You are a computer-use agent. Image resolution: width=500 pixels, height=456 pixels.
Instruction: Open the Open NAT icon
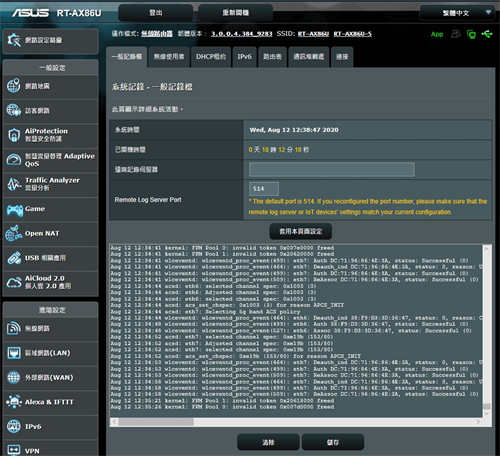click(14, 233)
